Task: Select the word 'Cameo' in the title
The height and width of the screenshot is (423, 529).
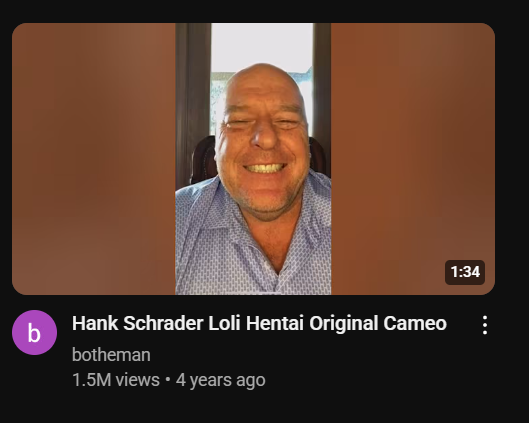Action: 415,323
